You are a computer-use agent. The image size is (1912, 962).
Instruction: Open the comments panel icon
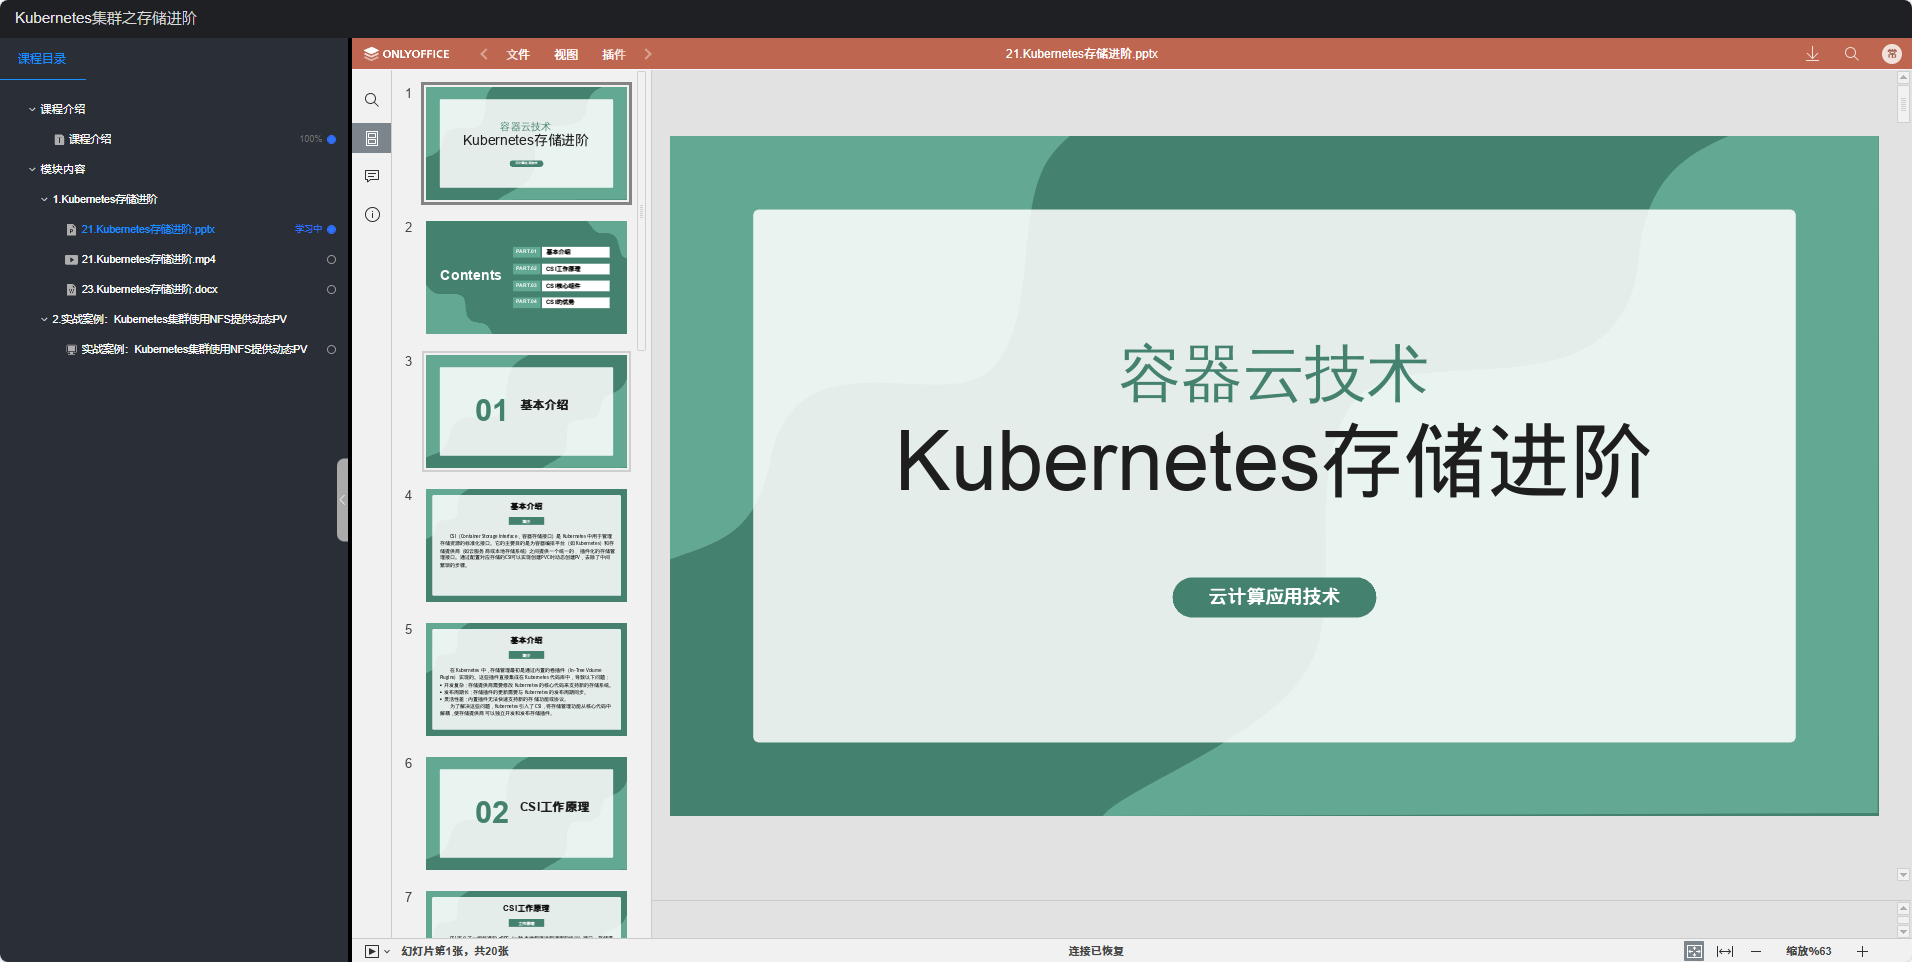pyautogui.click(x=372, y=176)
